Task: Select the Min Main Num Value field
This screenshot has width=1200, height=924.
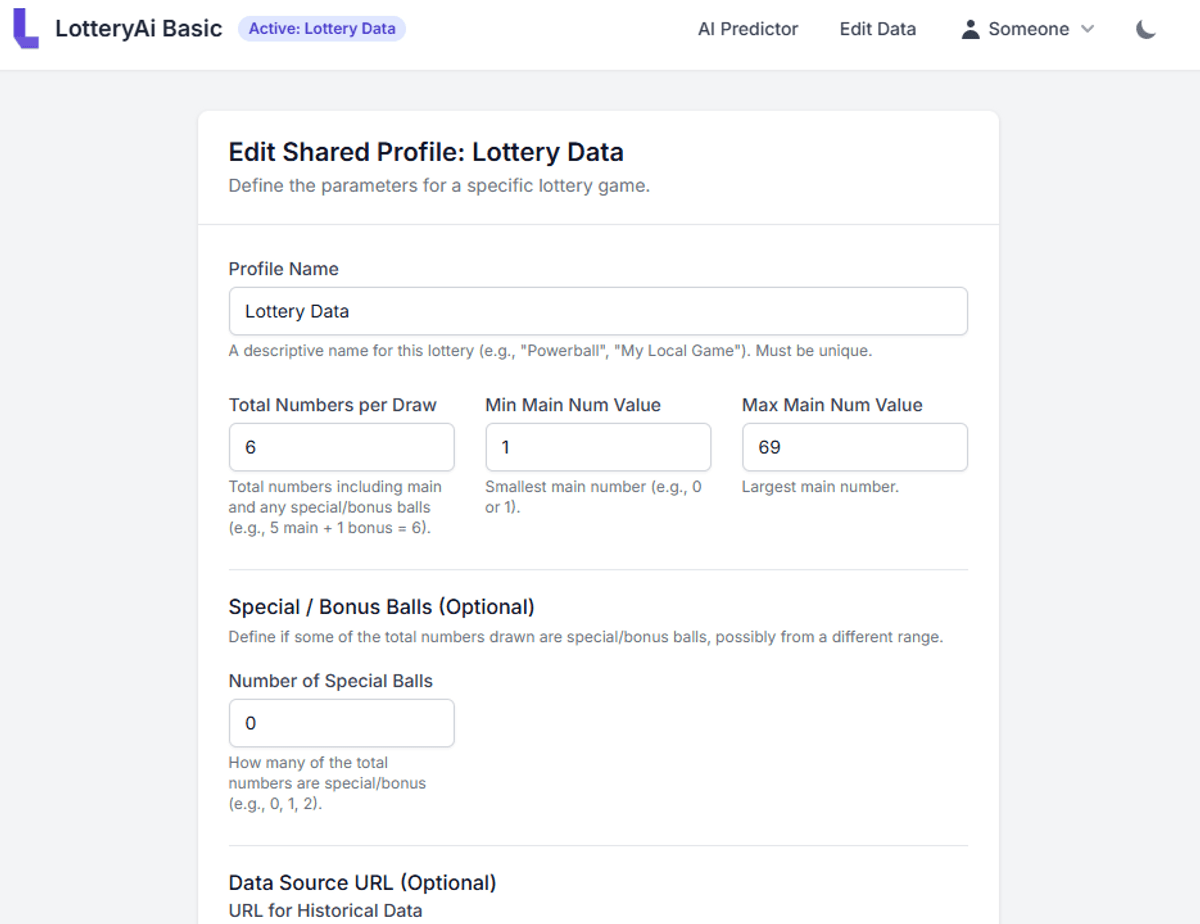Action: [x=598, y=447]
